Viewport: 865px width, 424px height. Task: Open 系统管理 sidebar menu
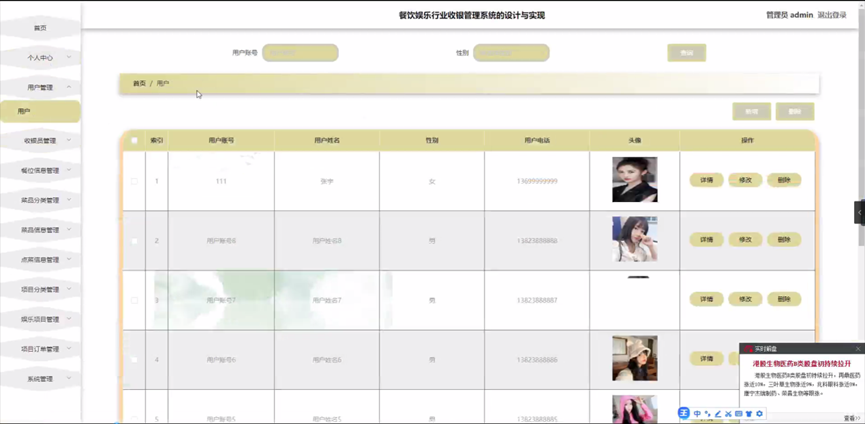[40, 379]
